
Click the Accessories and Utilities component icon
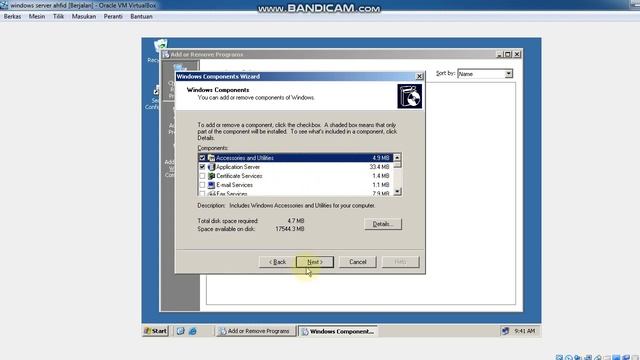coord(211,158)
